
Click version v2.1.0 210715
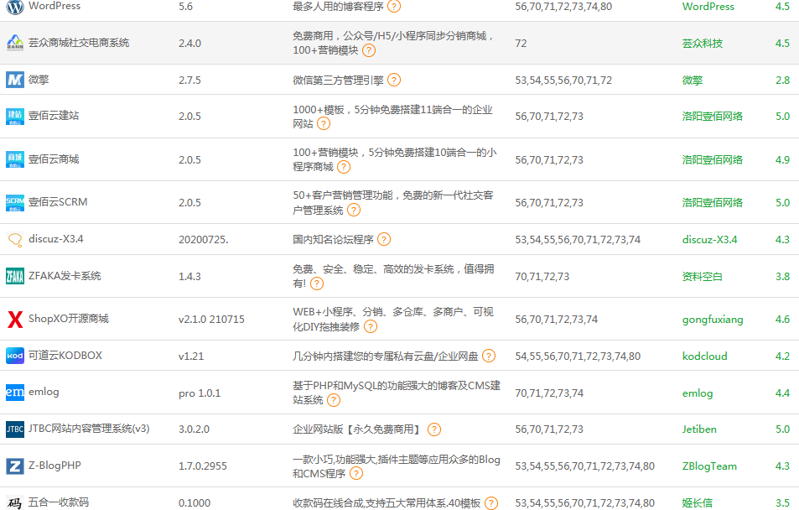pyautogui.click(x=211, y=319)
